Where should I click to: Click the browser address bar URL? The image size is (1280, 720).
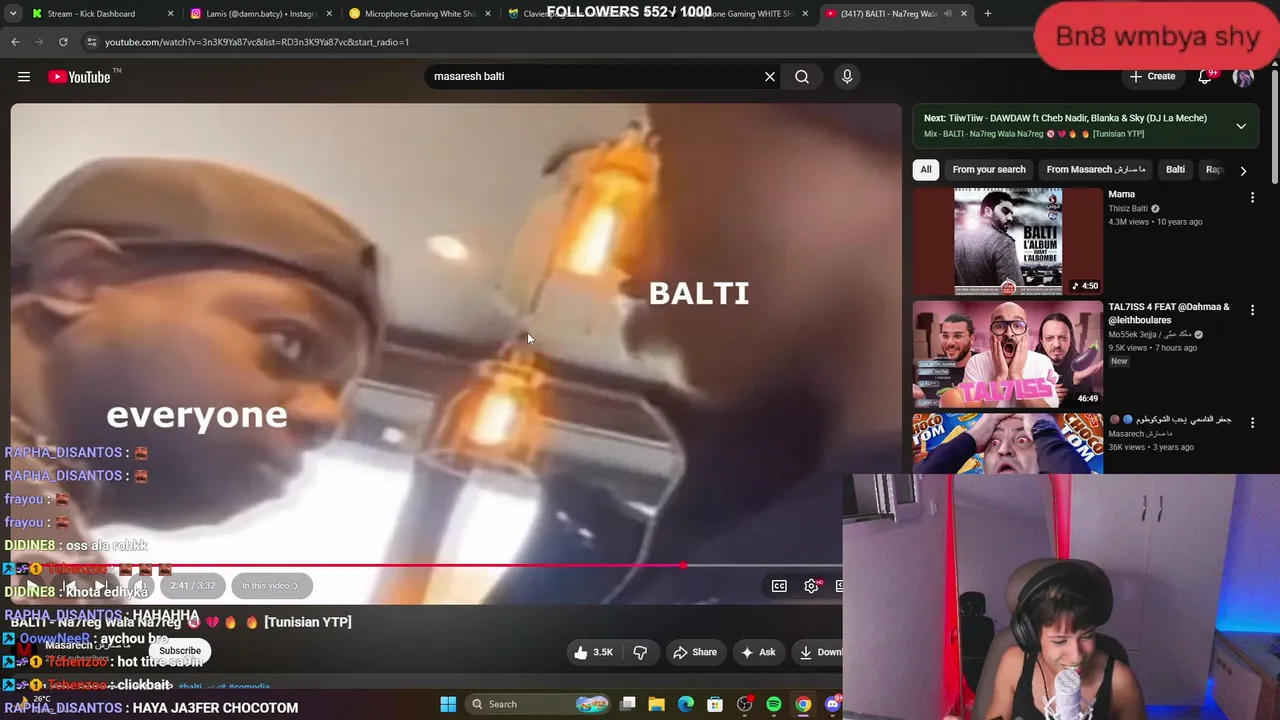pos(257,42)
